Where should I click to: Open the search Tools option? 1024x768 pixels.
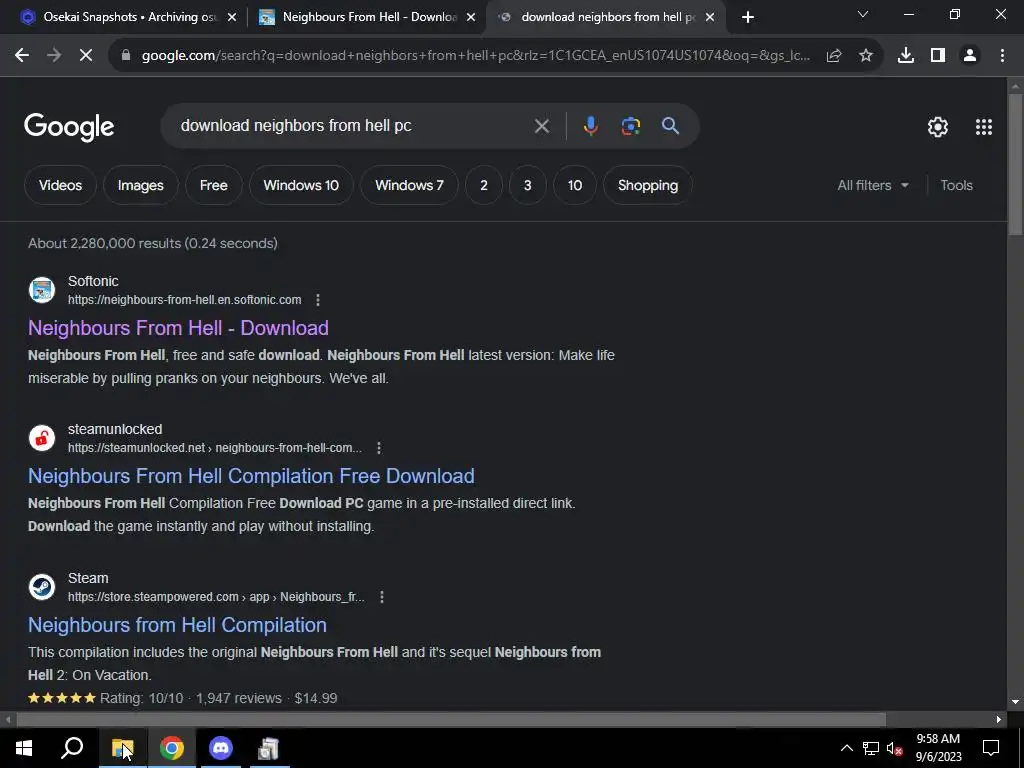click(957, 185)
